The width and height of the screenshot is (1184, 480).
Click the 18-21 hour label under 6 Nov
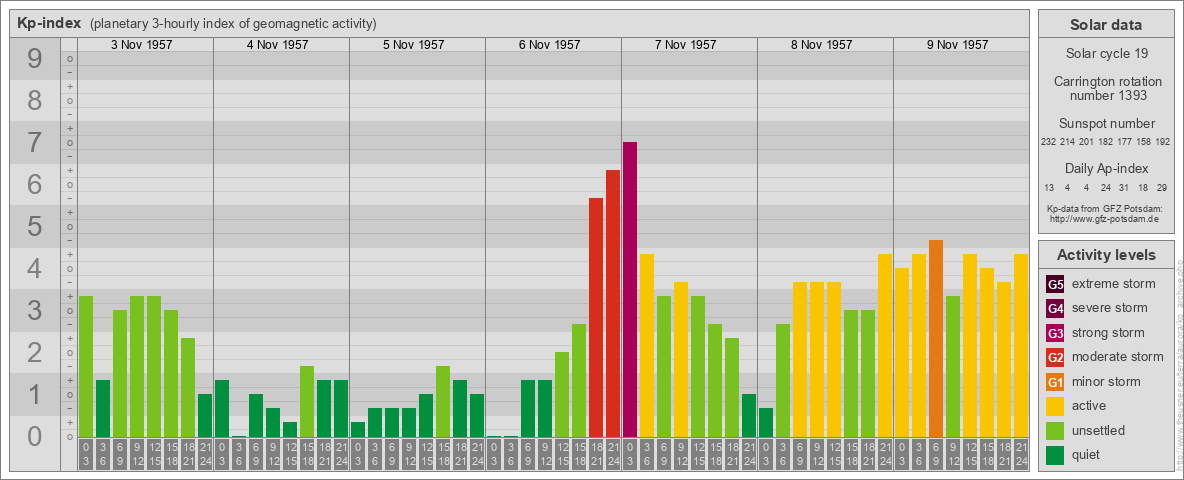tap(596, 455)
